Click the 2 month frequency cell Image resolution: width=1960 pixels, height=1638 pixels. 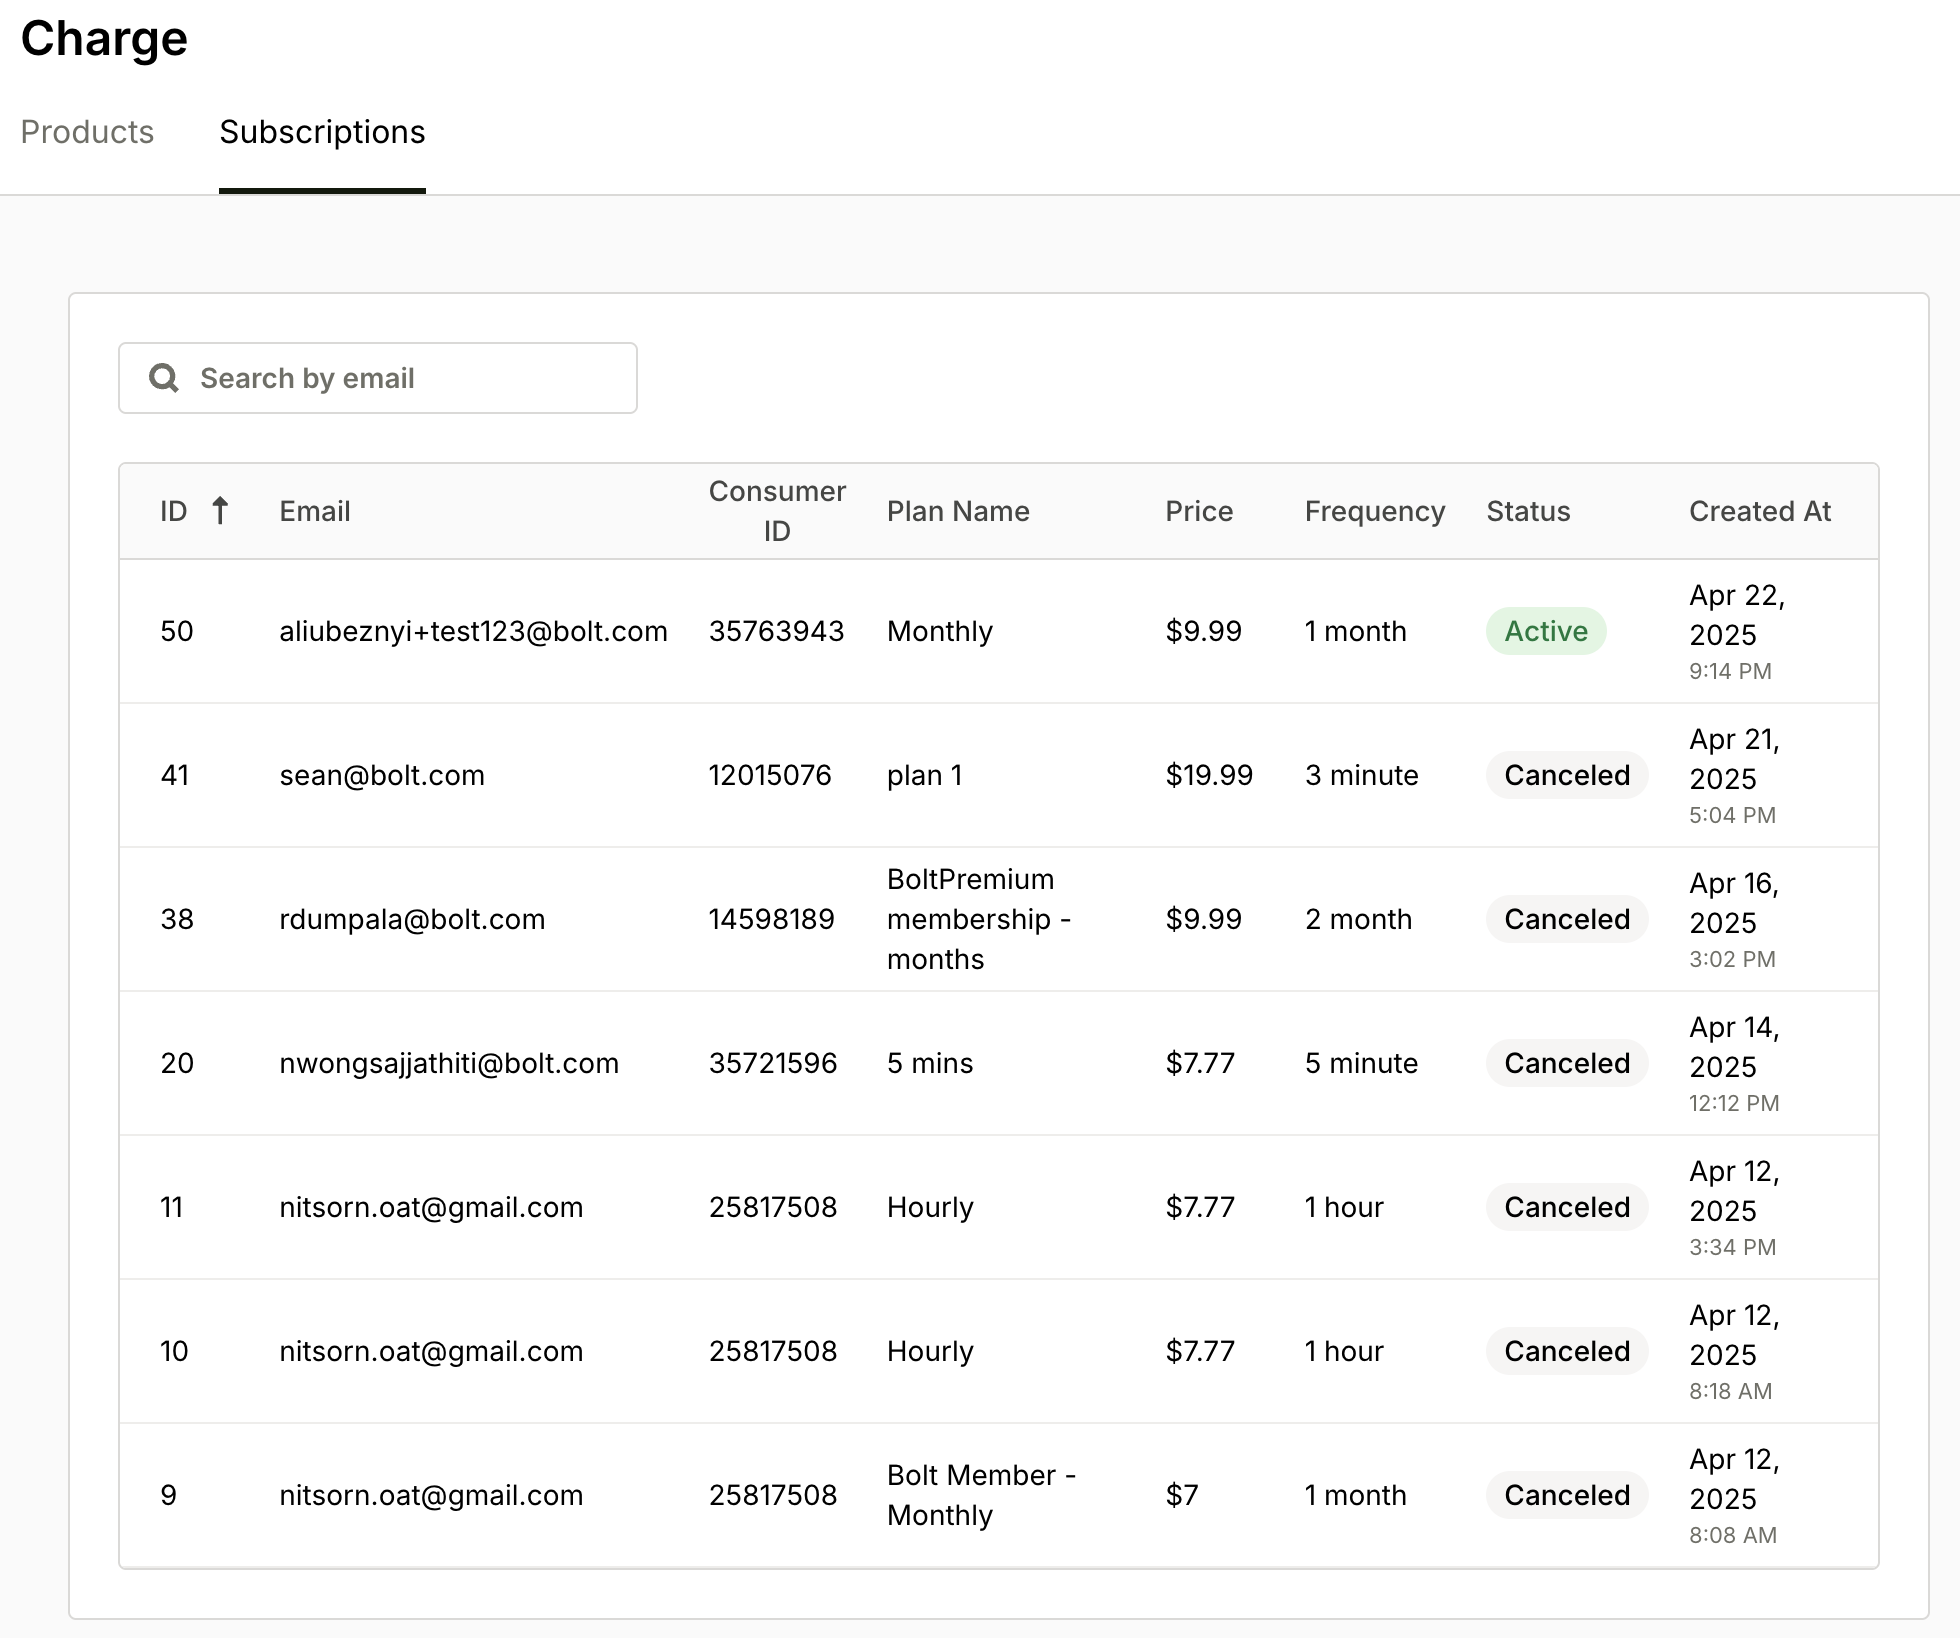1359,919
